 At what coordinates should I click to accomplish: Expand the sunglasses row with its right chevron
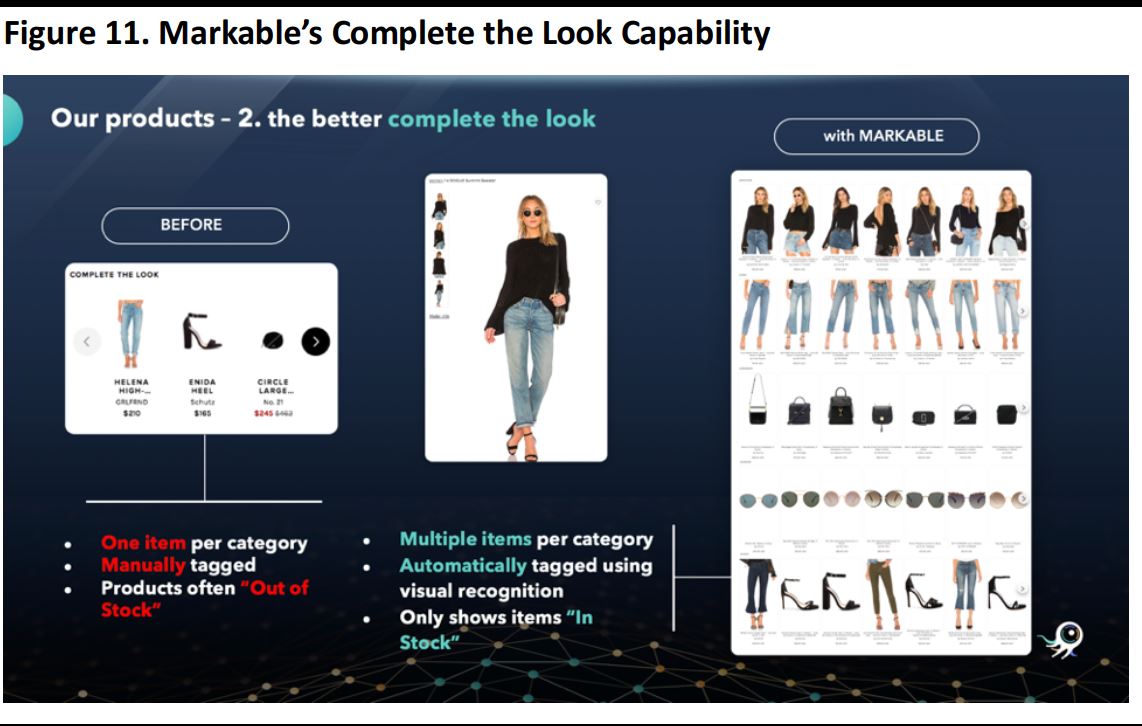[x=1022, y=499]
